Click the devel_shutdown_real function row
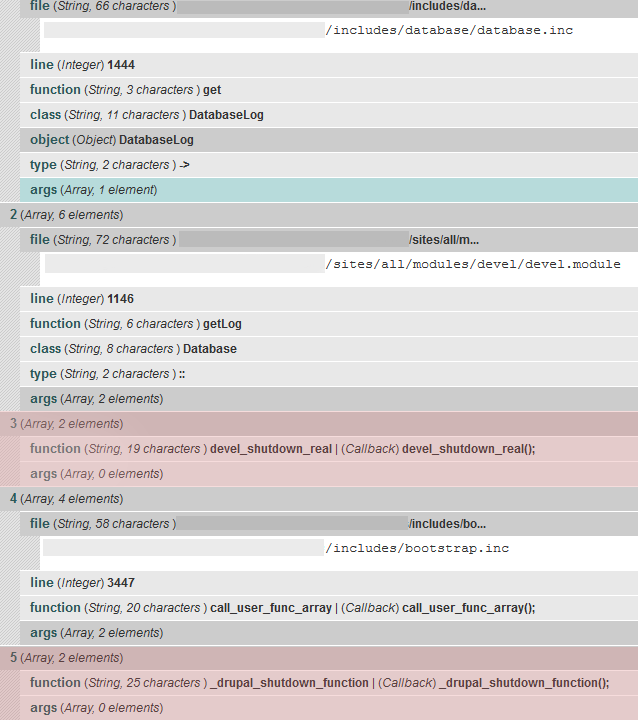638x720 pixels. (283, 449)
